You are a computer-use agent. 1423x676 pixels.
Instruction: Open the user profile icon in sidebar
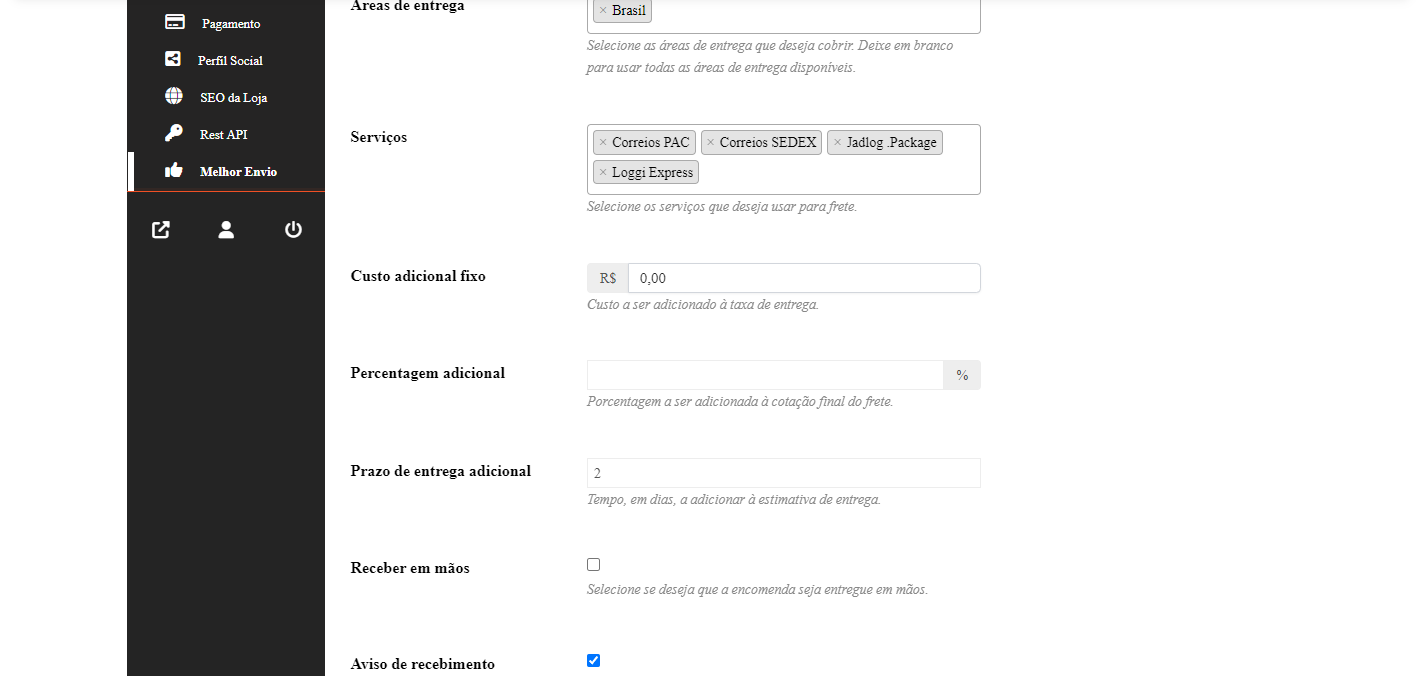(x=226, y=230)
